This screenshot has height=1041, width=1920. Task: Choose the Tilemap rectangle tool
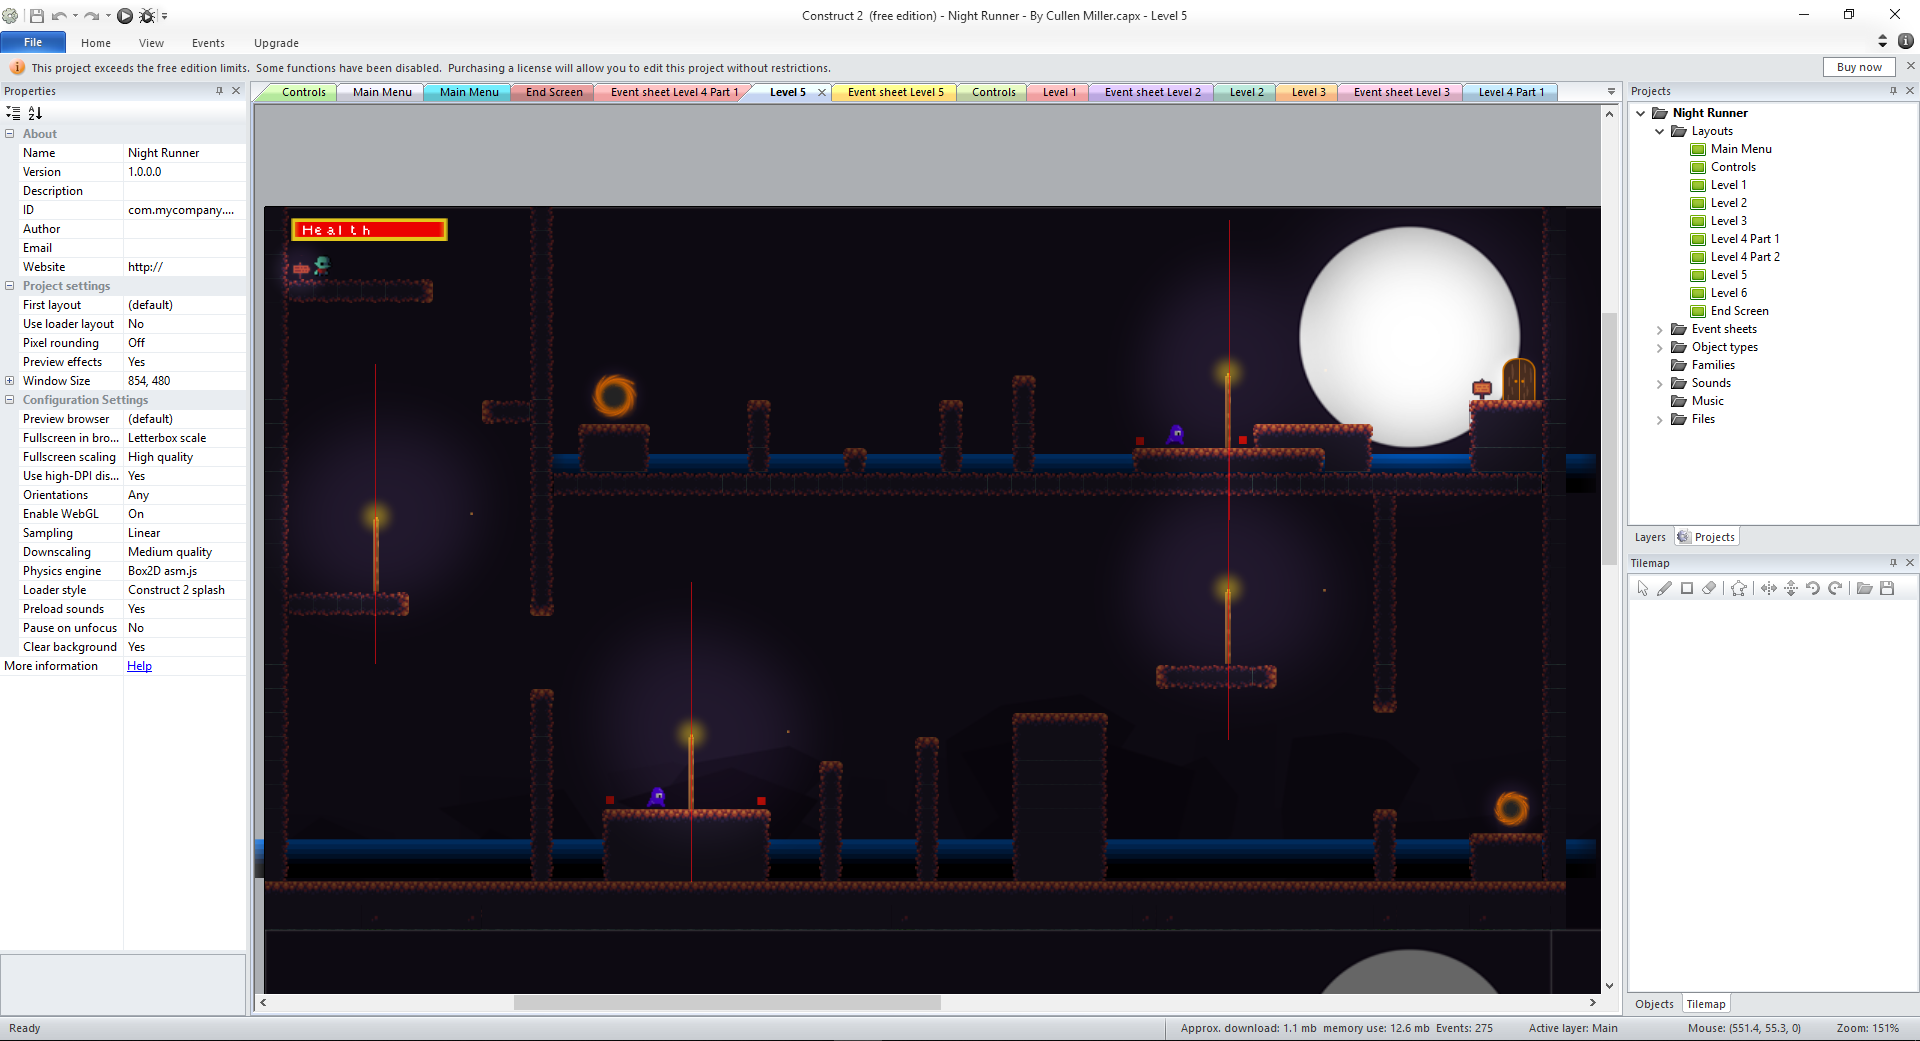(1687, 588)
